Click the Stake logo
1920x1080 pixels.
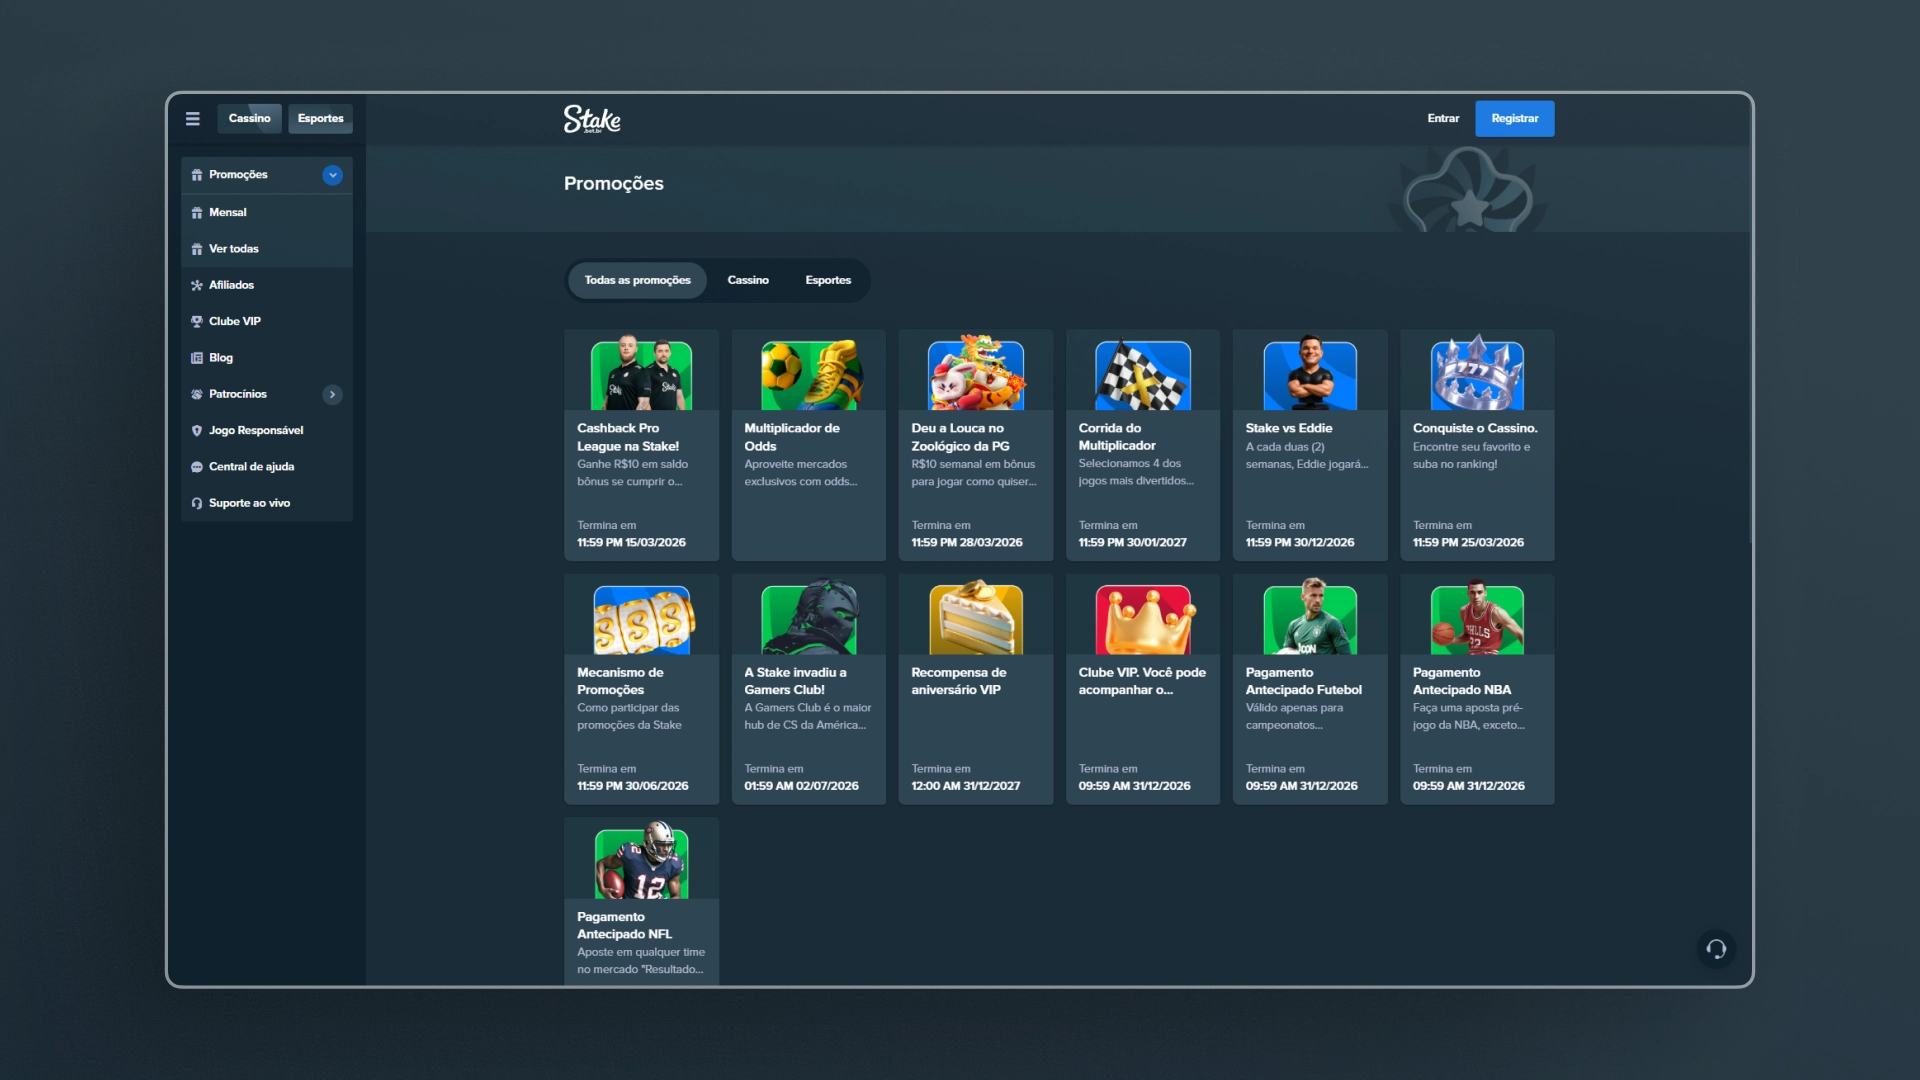point(592,119)
